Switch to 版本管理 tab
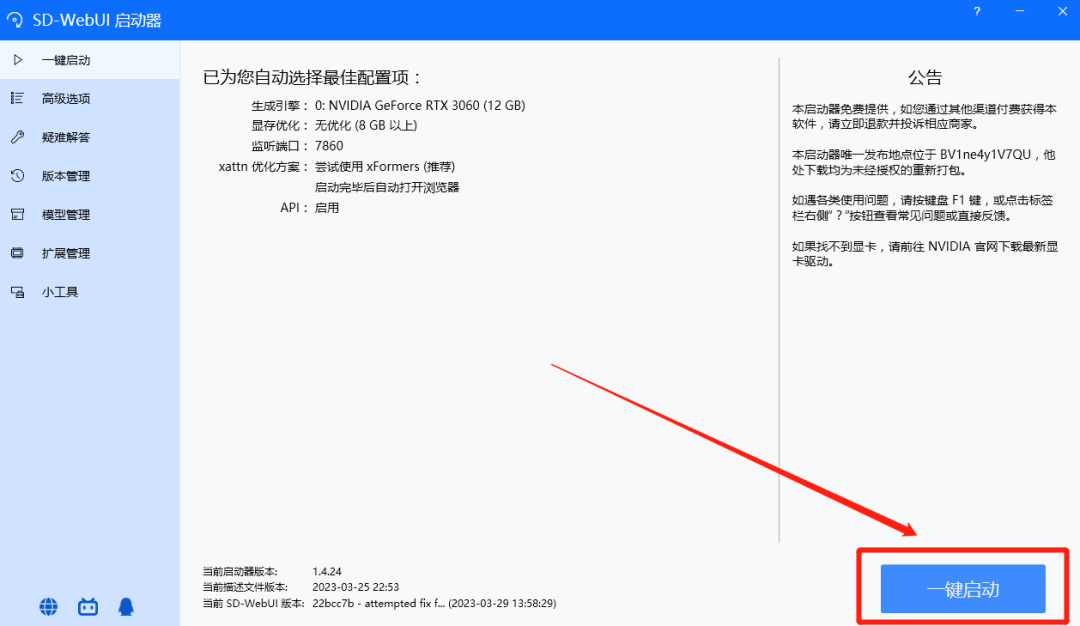 pyautogui.click(x=90, y=176)
